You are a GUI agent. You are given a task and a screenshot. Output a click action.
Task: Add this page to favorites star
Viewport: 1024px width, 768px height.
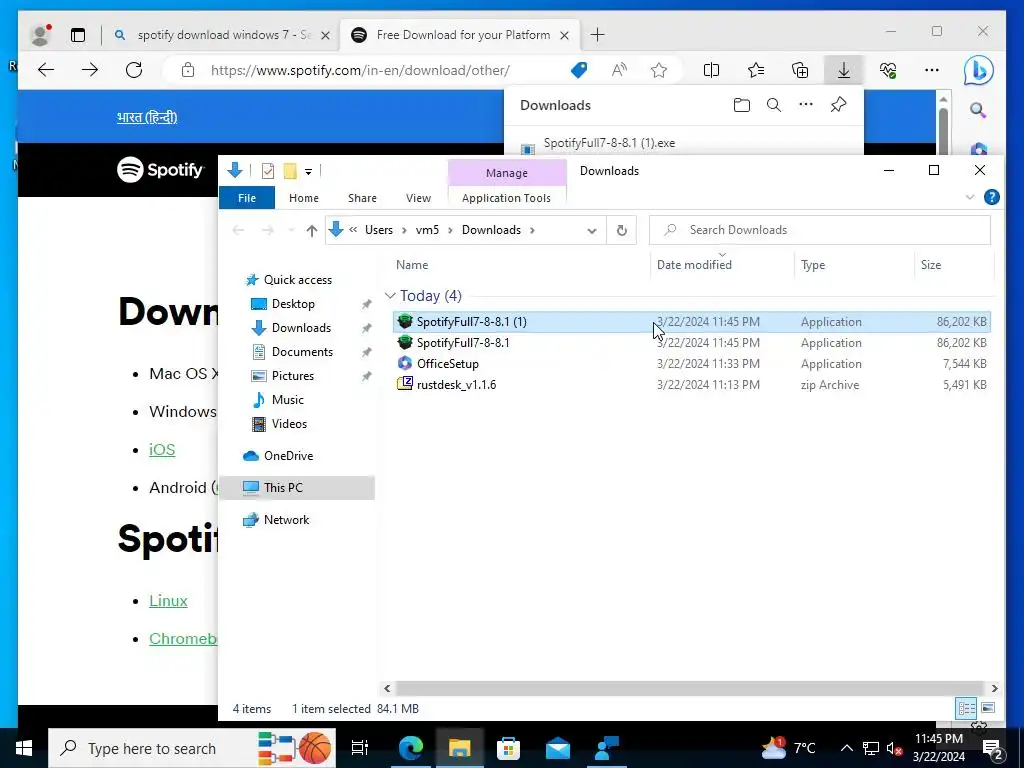click(x=659, y=70)
